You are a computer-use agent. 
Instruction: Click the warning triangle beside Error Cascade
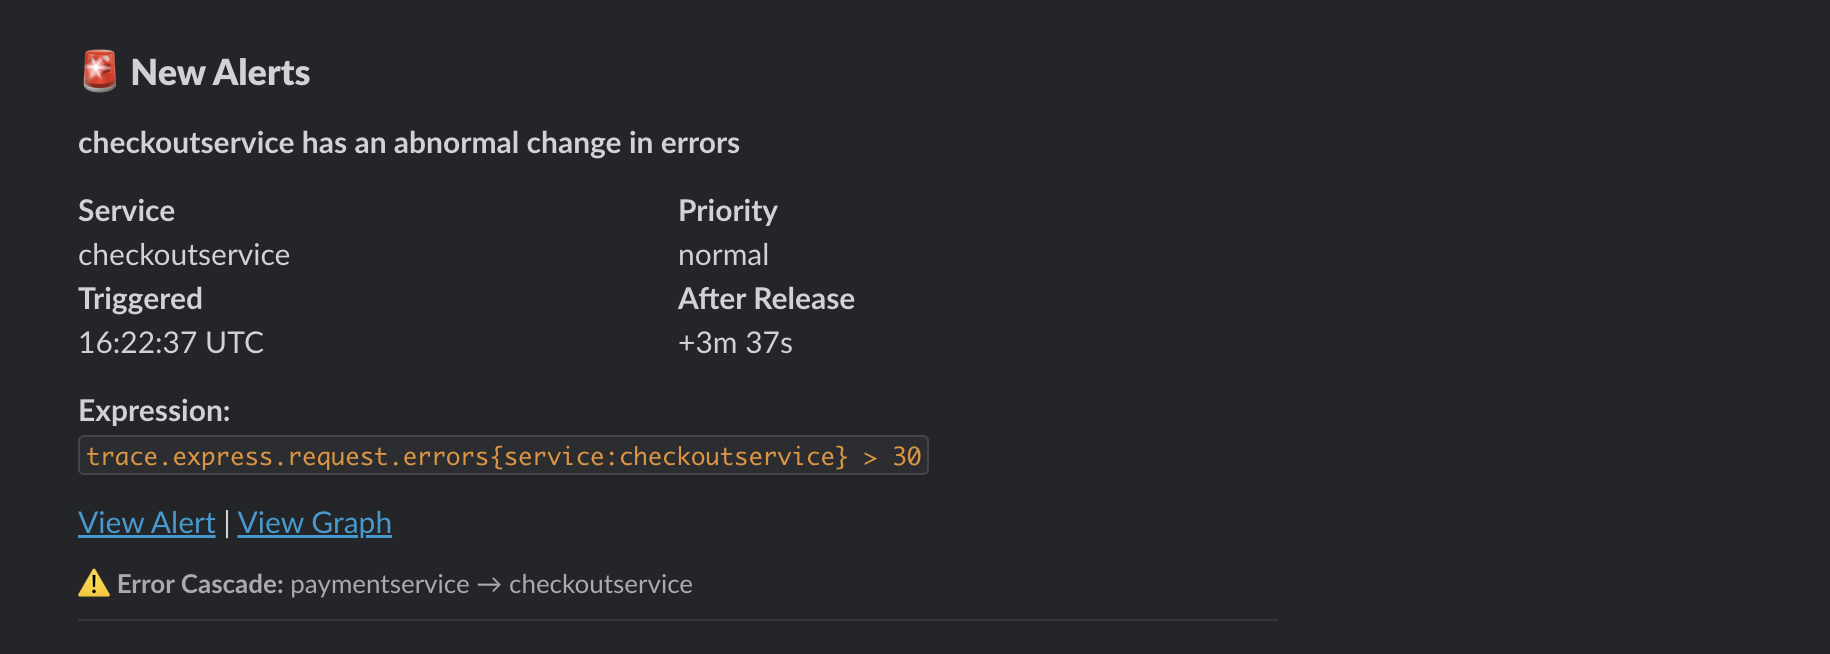[x=92, y=583]
